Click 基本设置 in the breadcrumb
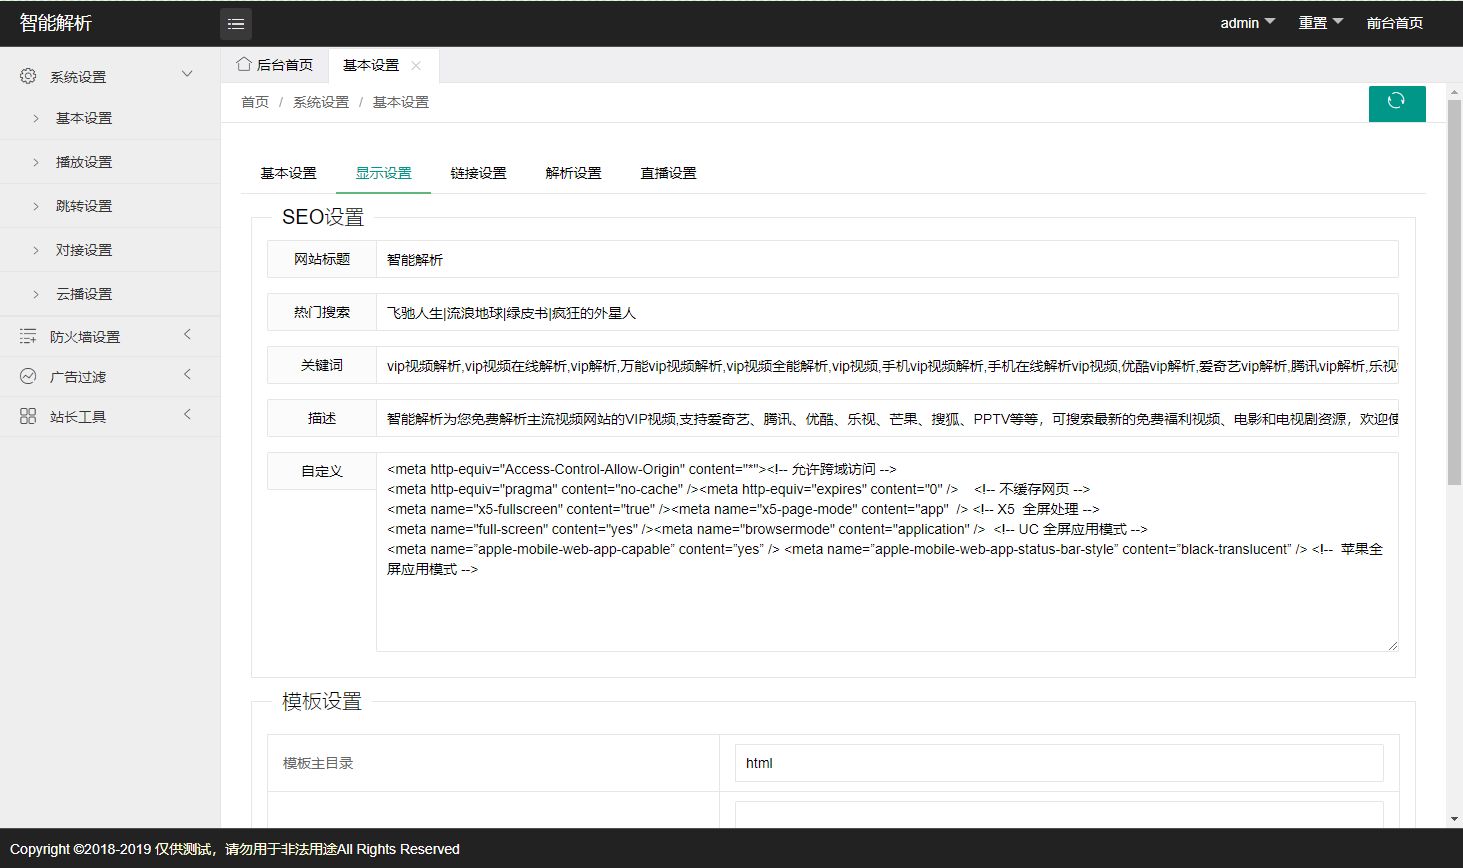The height and width of the screenshot is (868, 1463). (x=401, y=102)
